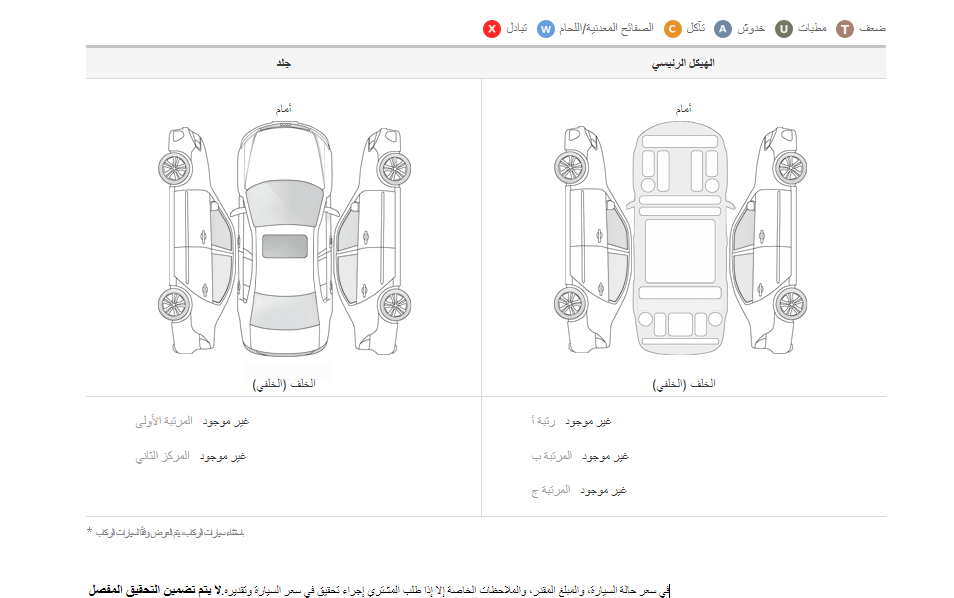The width and height of the screenshot is (954, 598).
Task: Click the رتبة أ rank label
Action: (546, 422)
